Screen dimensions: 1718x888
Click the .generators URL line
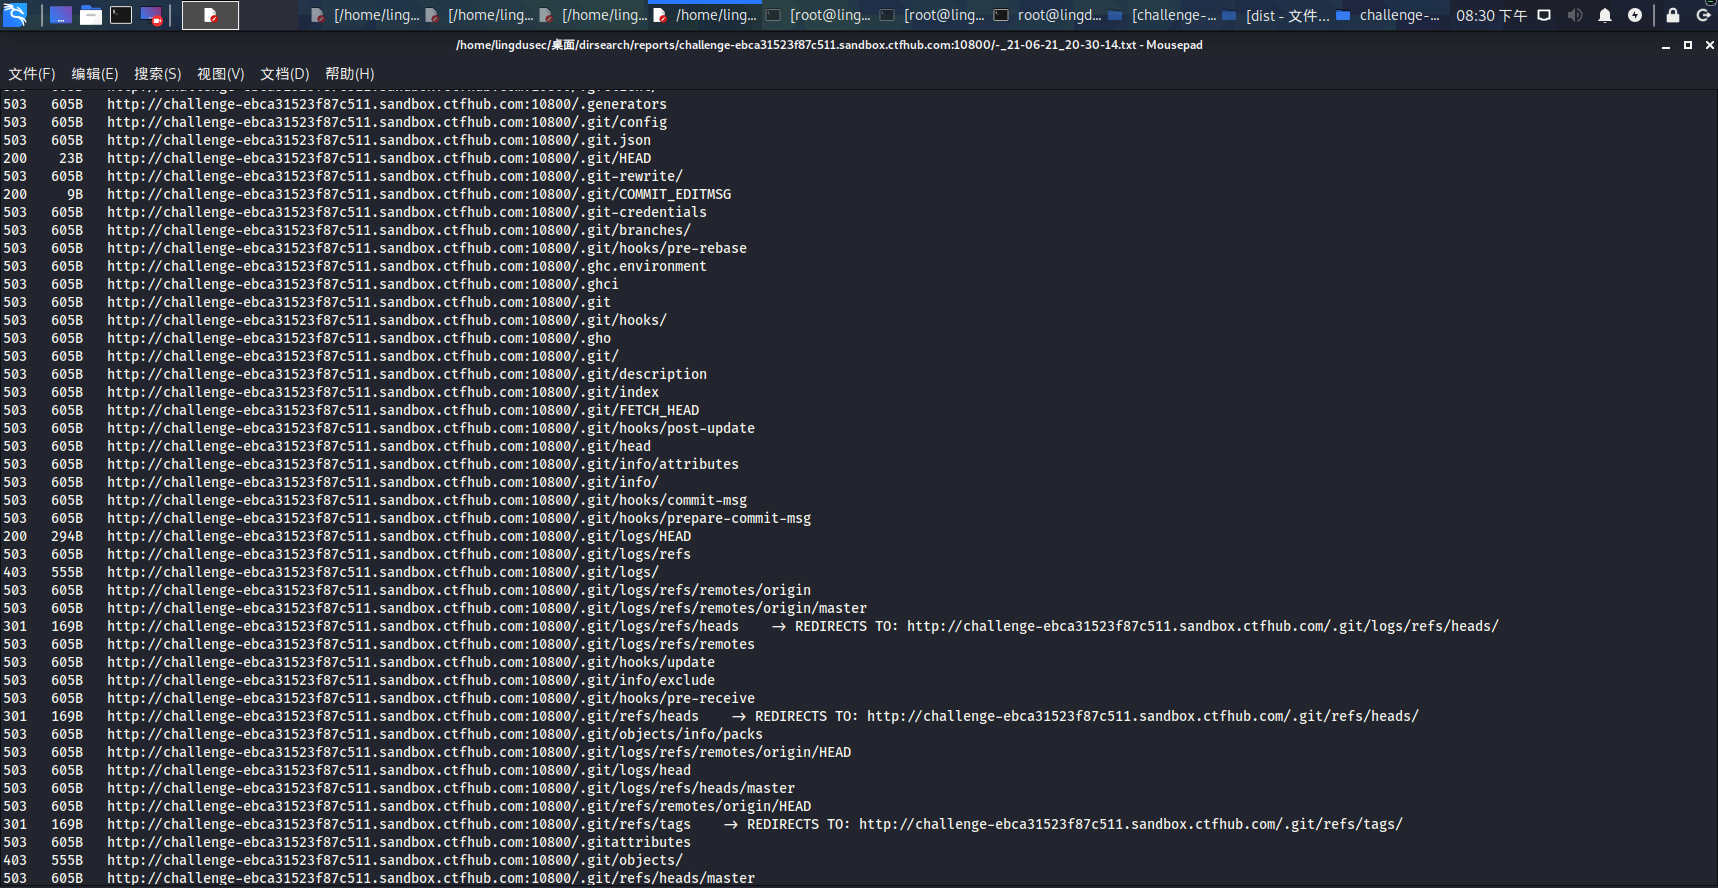tap(387, 104)
